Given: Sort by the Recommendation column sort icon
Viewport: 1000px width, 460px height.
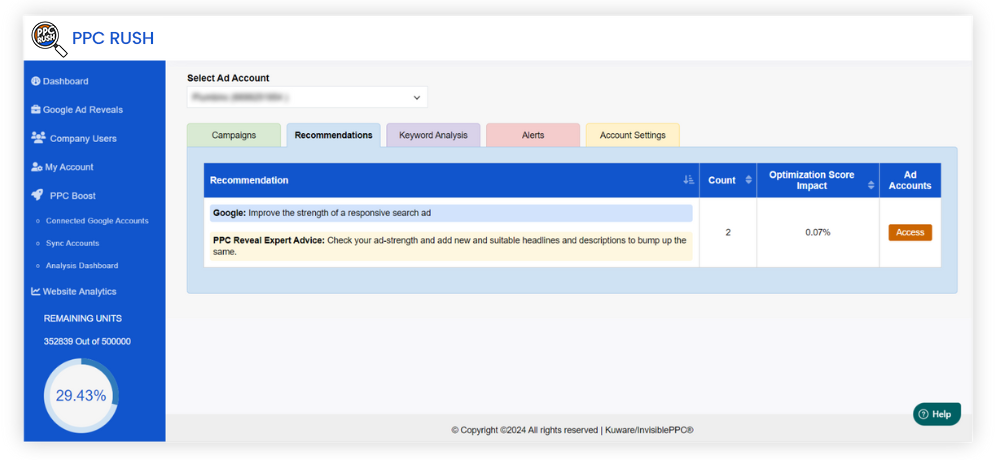Looking at the screenshot, I should (x=688, y=181).
